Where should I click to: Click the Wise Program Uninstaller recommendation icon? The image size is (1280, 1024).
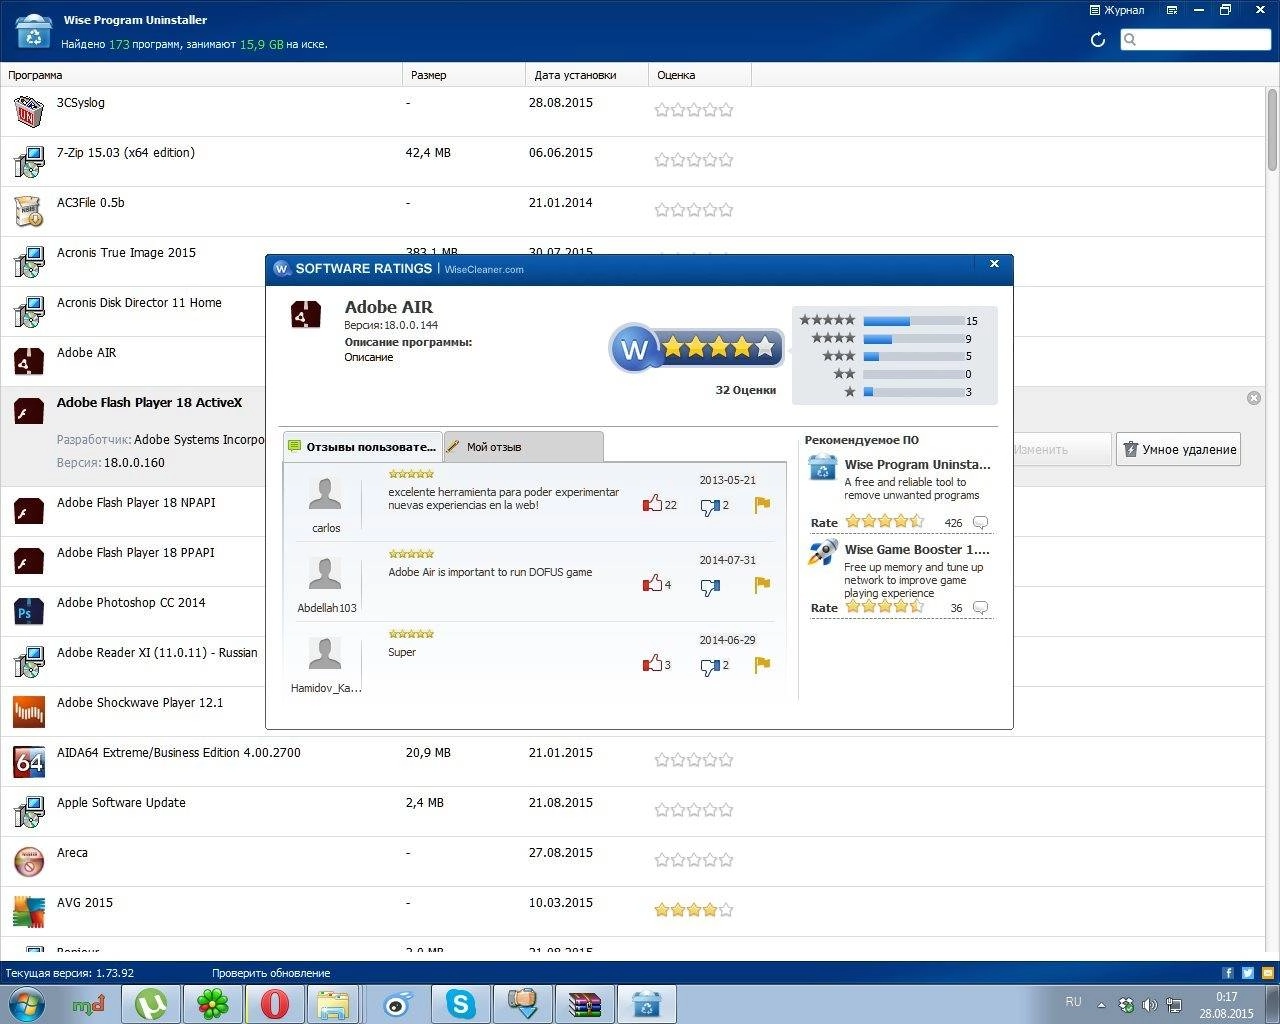pyautogui.click(x=822, y=468)
